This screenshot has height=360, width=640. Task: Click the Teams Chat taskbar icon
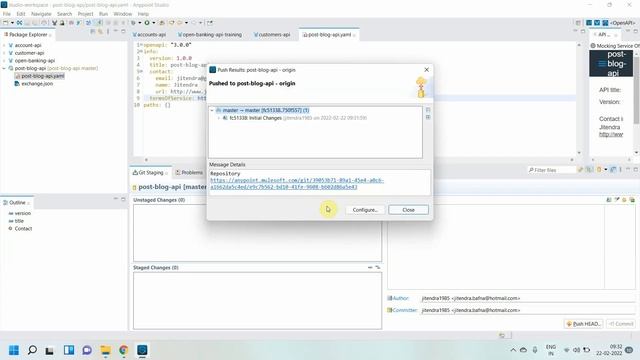click(87, 350)
